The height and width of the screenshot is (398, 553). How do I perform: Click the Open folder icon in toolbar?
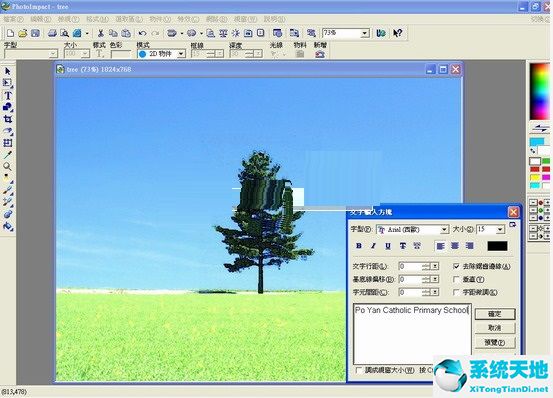(x=23, y=33)
